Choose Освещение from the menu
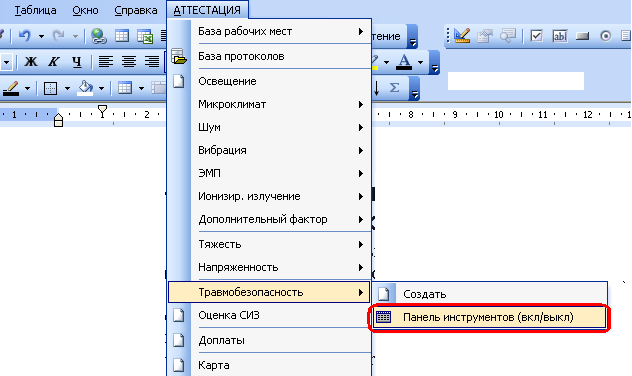The width and height of the screenshot is (632, 376). pos(269,81)
